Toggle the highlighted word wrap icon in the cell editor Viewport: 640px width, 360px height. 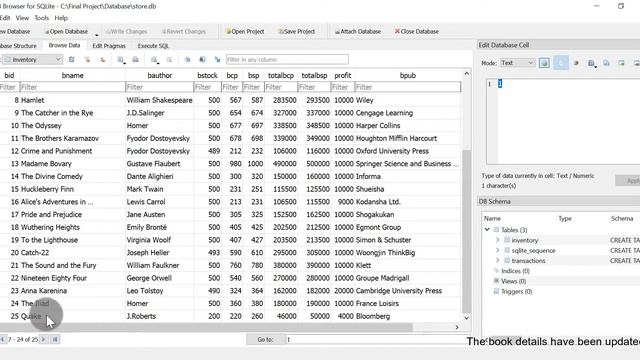pos(561,63)
